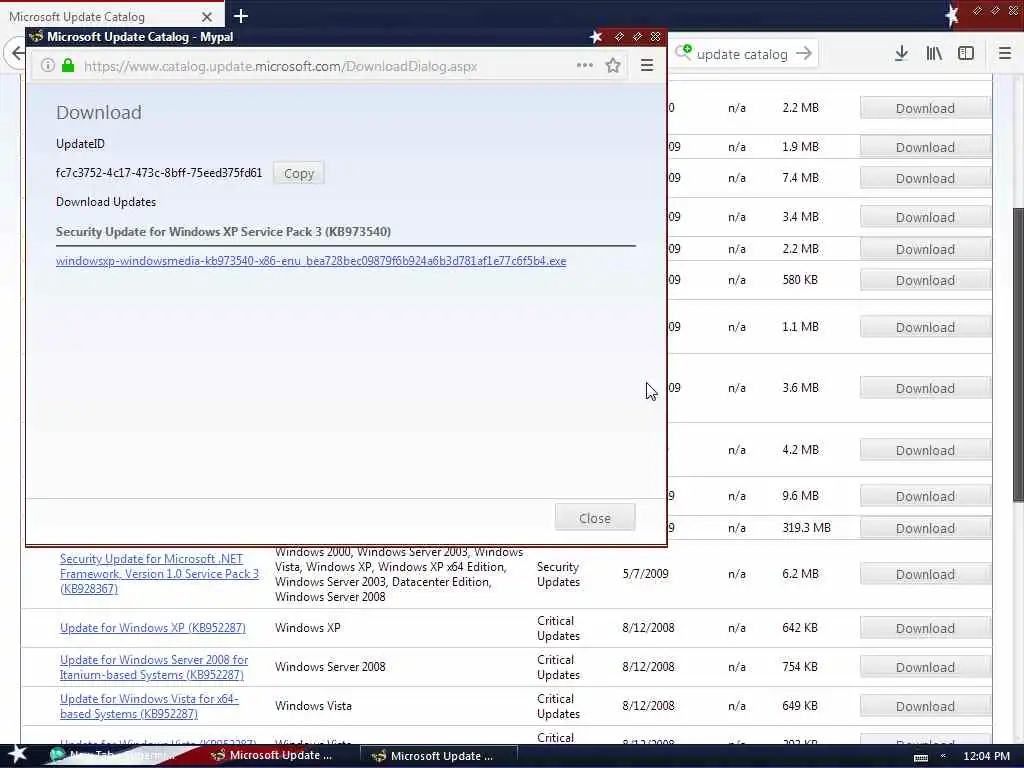Open Update for Windows Server 2008 Itanium link

[154, 667]
